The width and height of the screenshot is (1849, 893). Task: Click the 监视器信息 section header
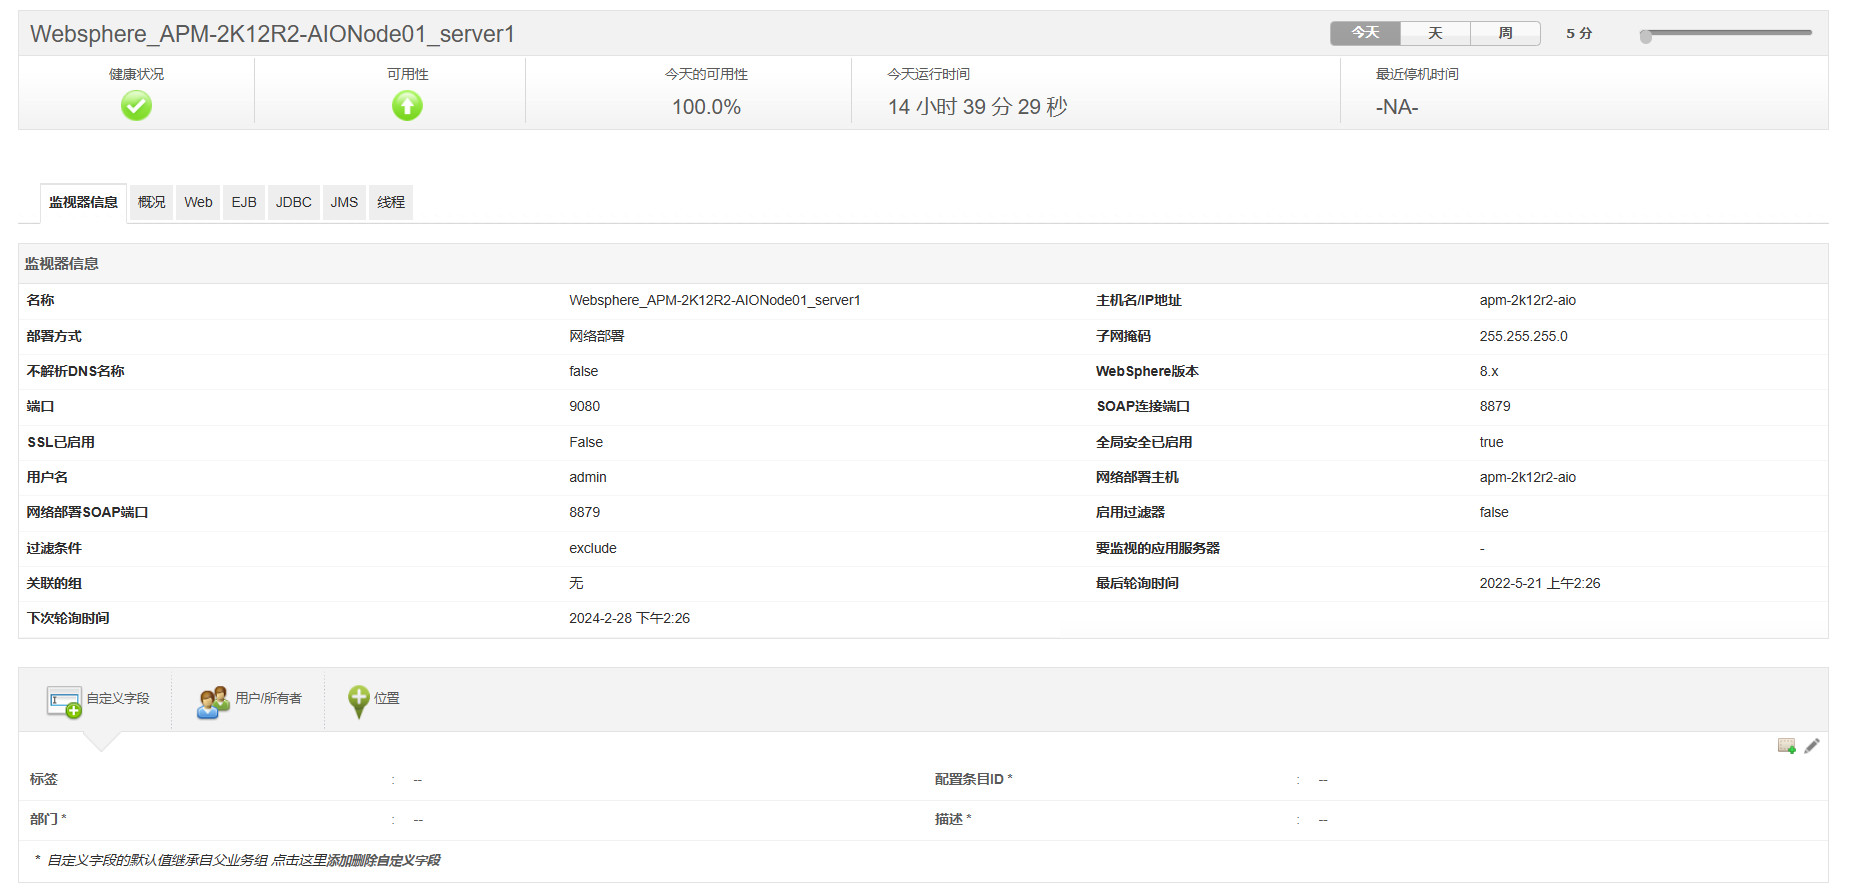tap(62, 264)
